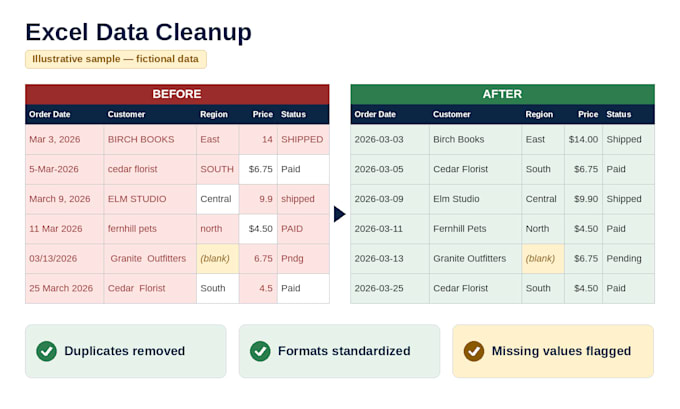Click Order Date header in AFTER table
Screen dimensions: 680x409
pyautogui.click(x=375, y=115)
